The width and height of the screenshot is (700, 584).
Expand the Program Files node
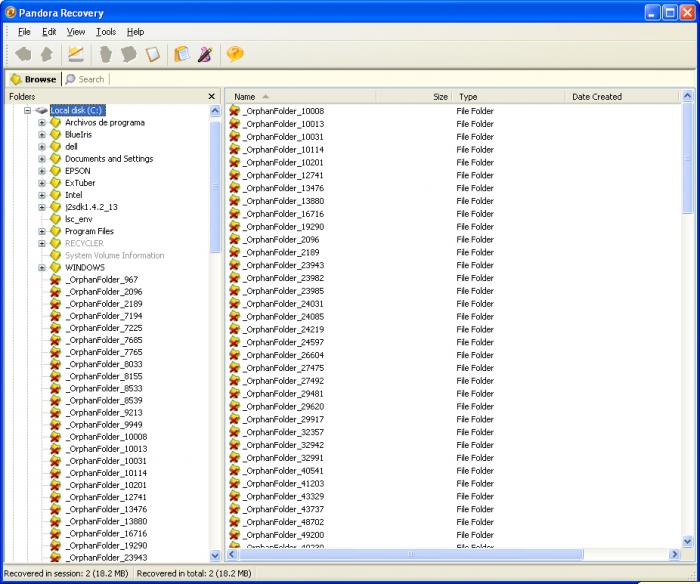(42, 231)
